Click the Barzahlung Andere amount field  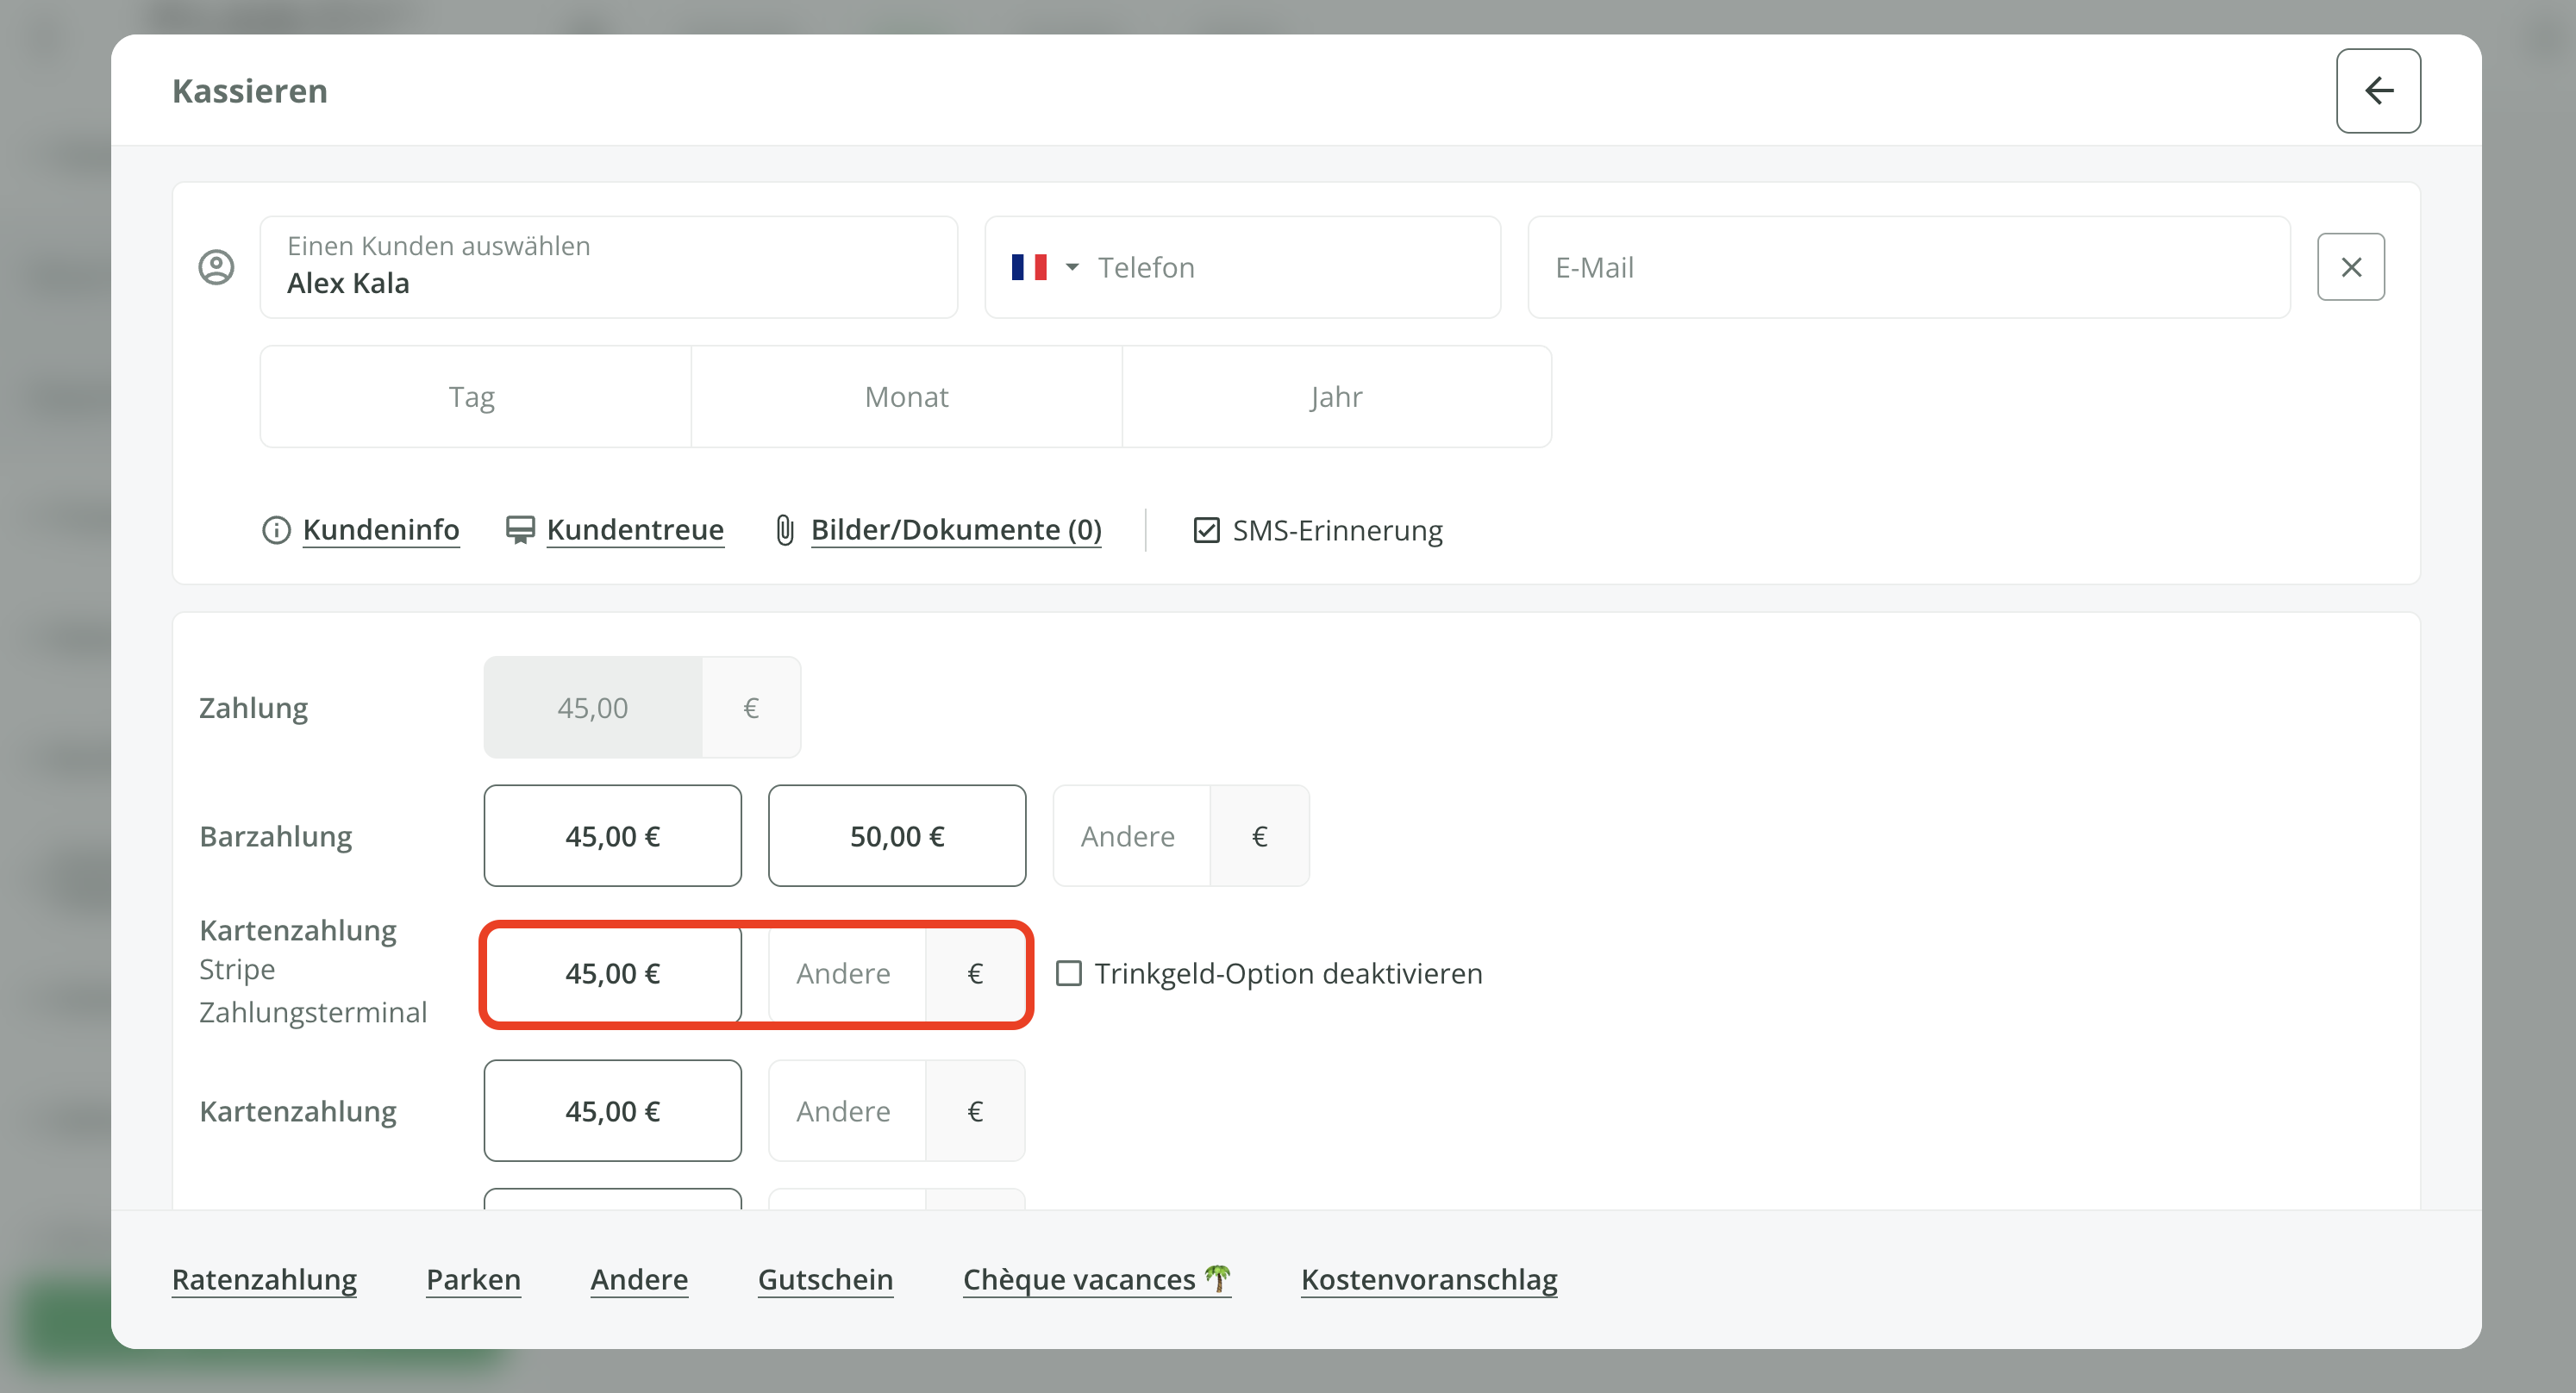1131,836
